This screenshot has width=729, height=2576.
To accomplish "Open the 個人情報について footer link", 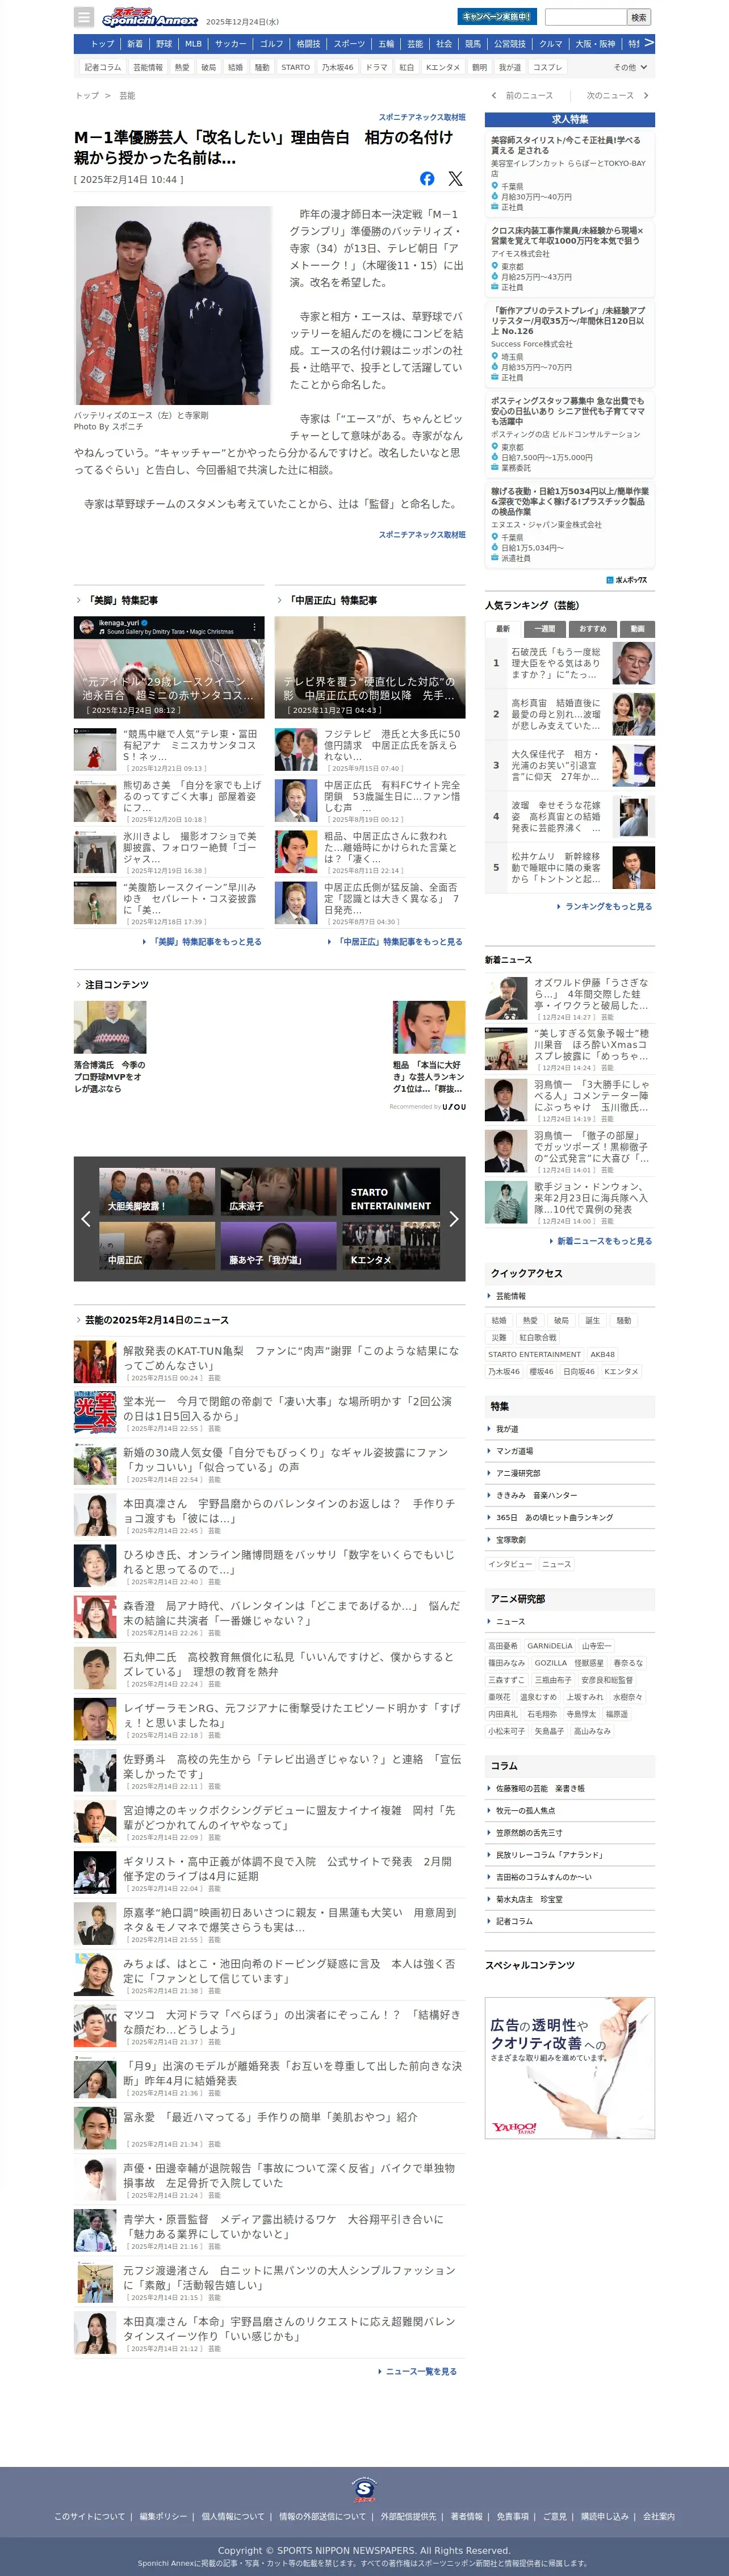I will tap(233, 2516).
